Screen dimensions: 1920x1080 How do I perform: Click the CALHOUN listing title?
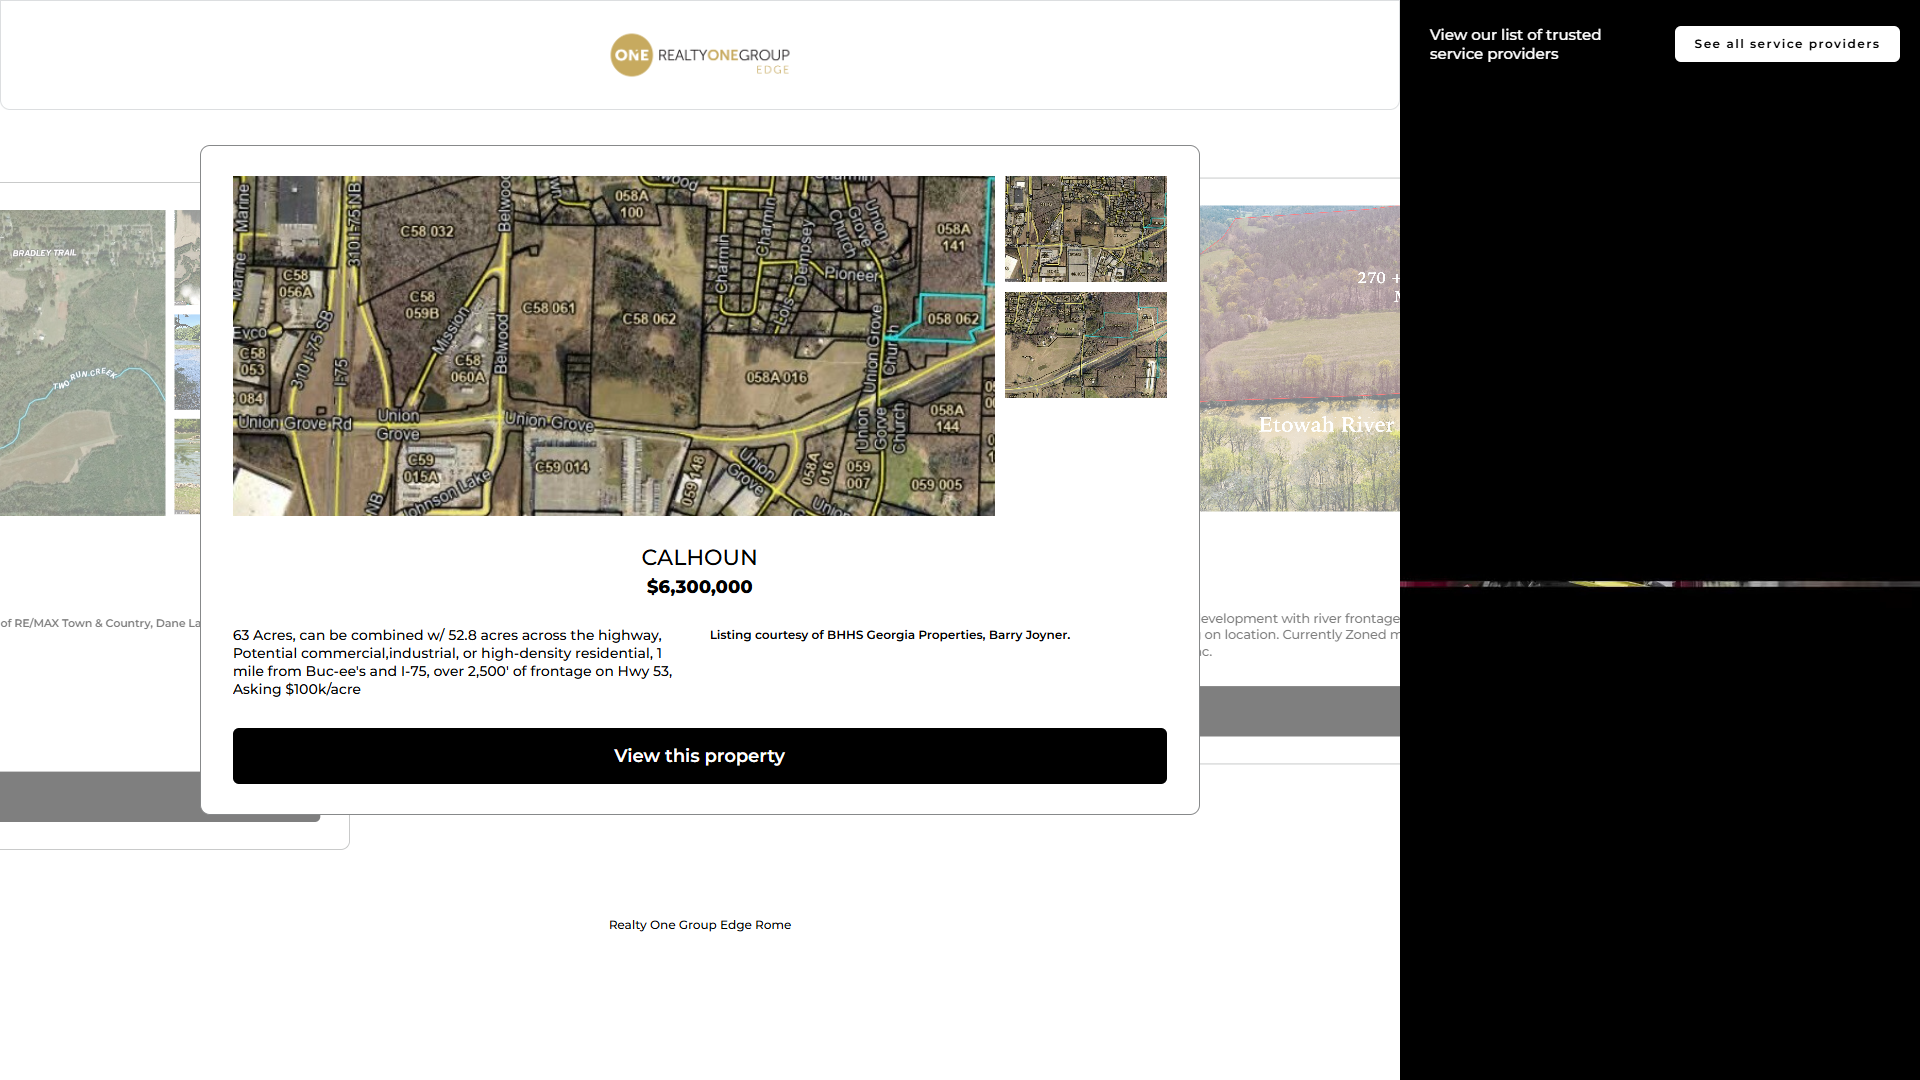click(699, 557)
